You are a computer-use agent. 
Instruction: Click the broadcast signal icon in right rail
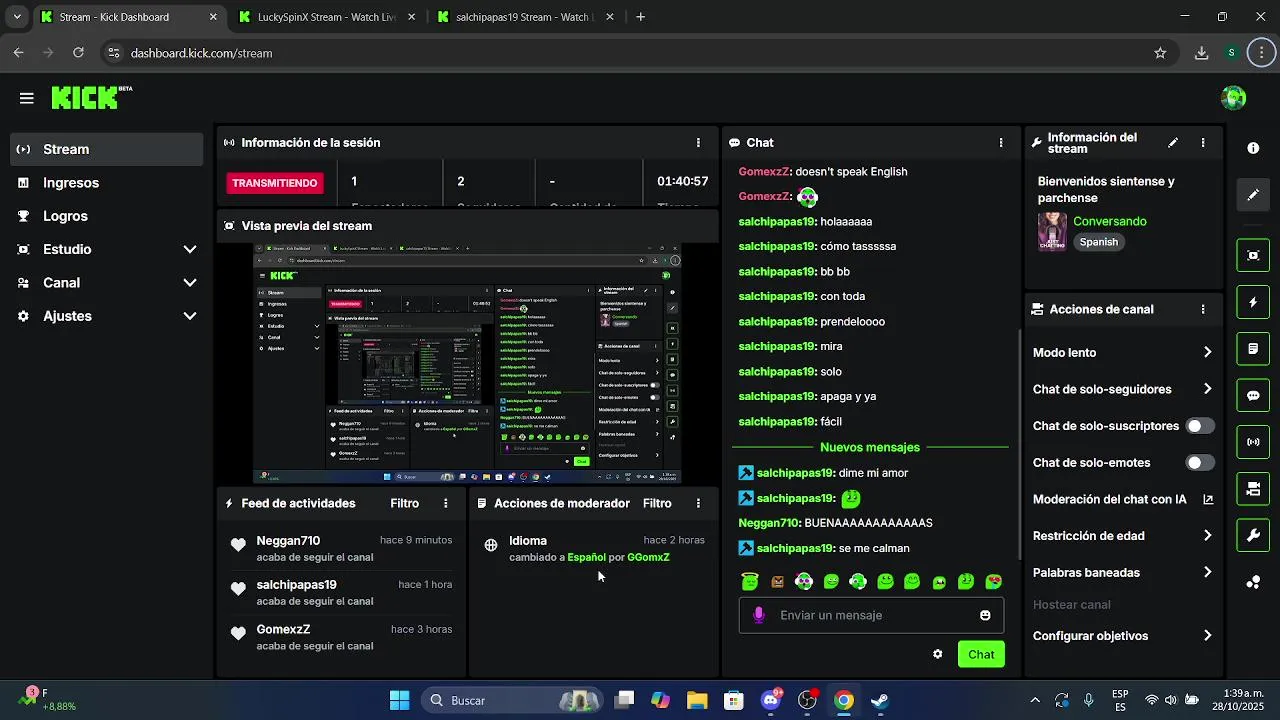1253,442
